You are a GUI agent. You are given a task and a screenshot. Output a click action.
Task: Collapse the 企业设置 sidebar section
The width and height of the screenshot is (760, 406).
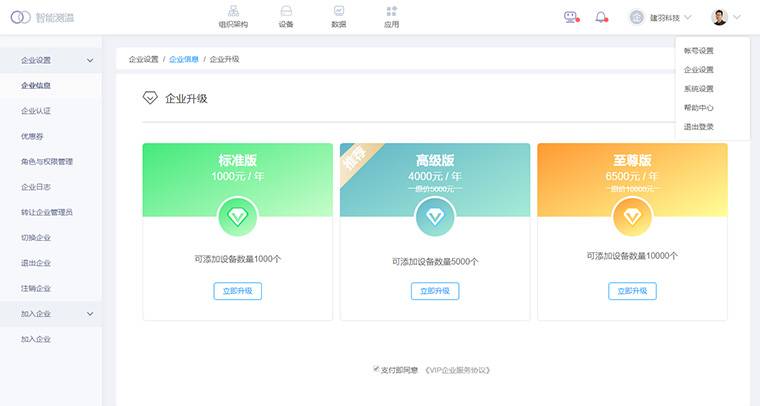[90, 61]
